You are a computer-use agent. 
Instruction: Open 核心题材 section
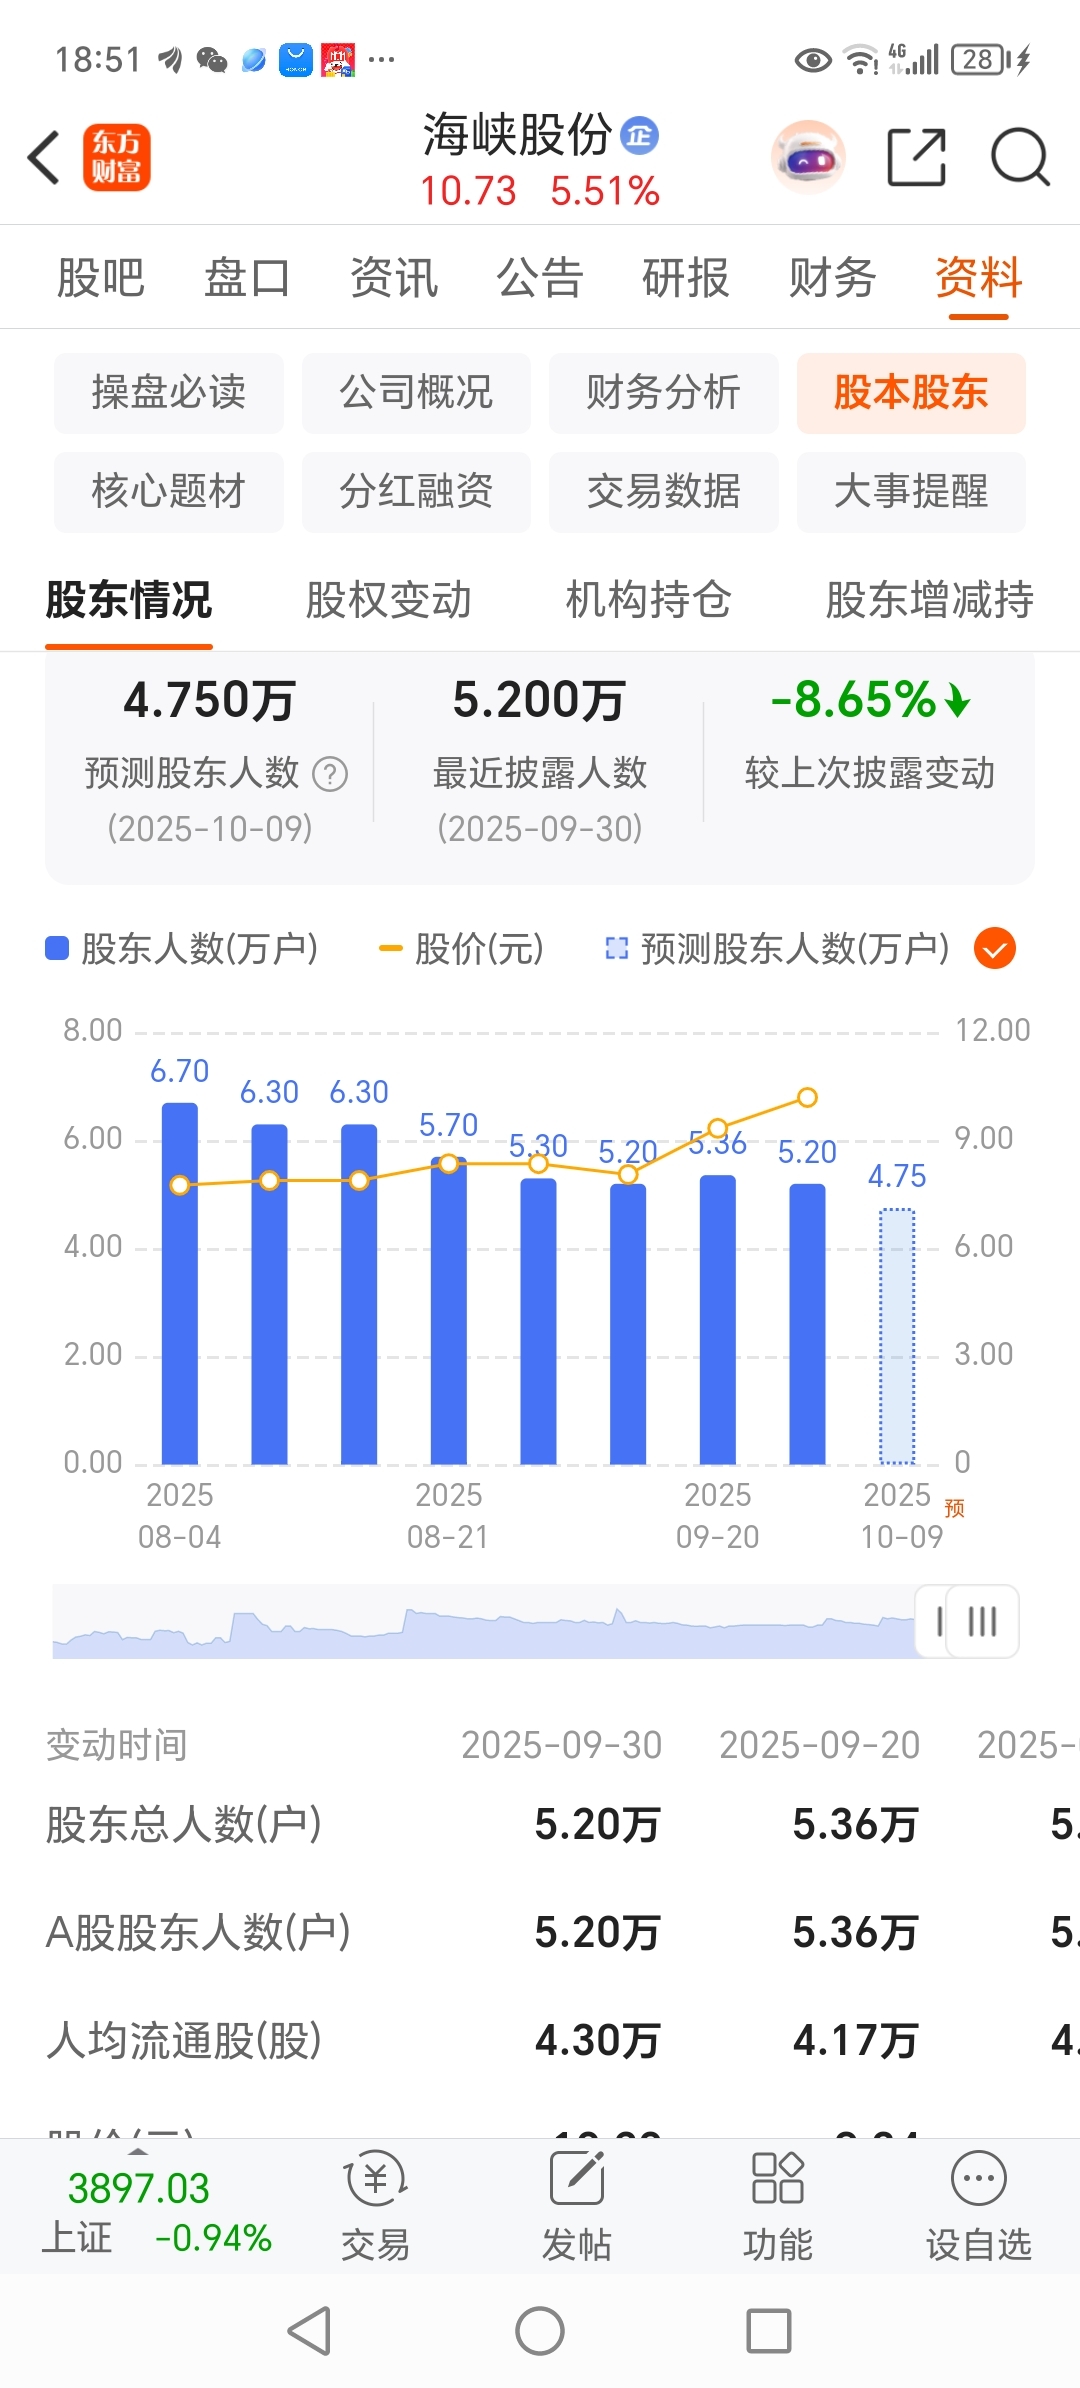click(x=169, y=492)
